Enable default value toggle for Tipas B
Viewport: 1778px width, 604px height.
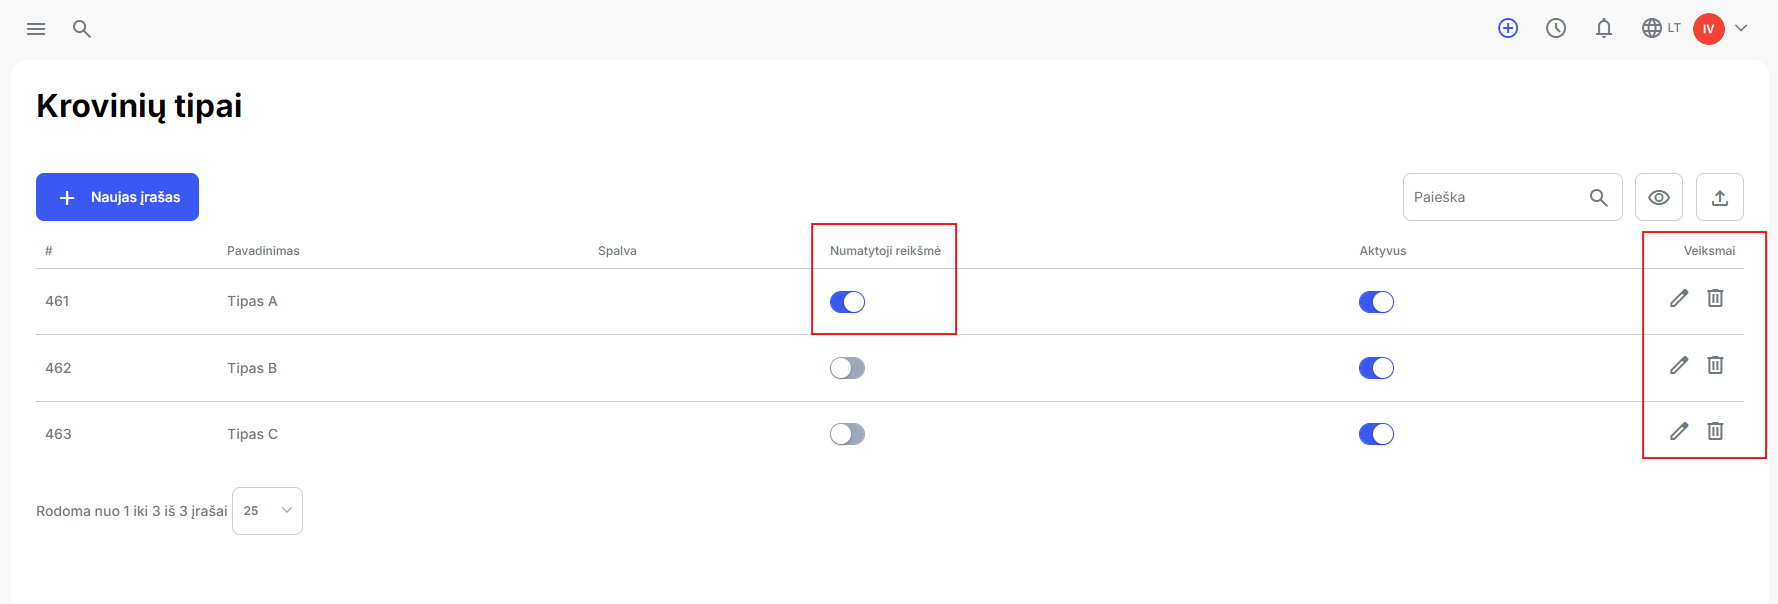[847, 368]
